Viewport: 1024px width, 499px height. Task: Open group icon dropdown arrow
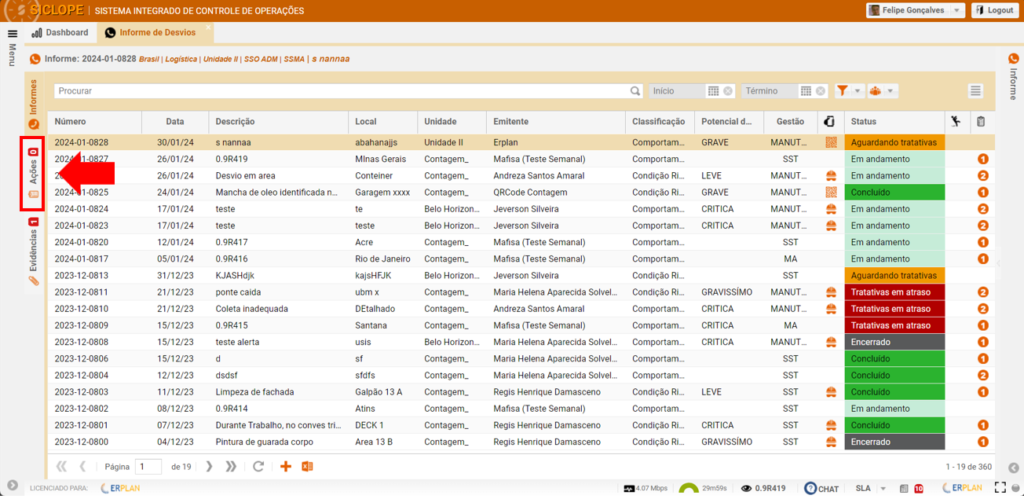(x=889, y=91)
